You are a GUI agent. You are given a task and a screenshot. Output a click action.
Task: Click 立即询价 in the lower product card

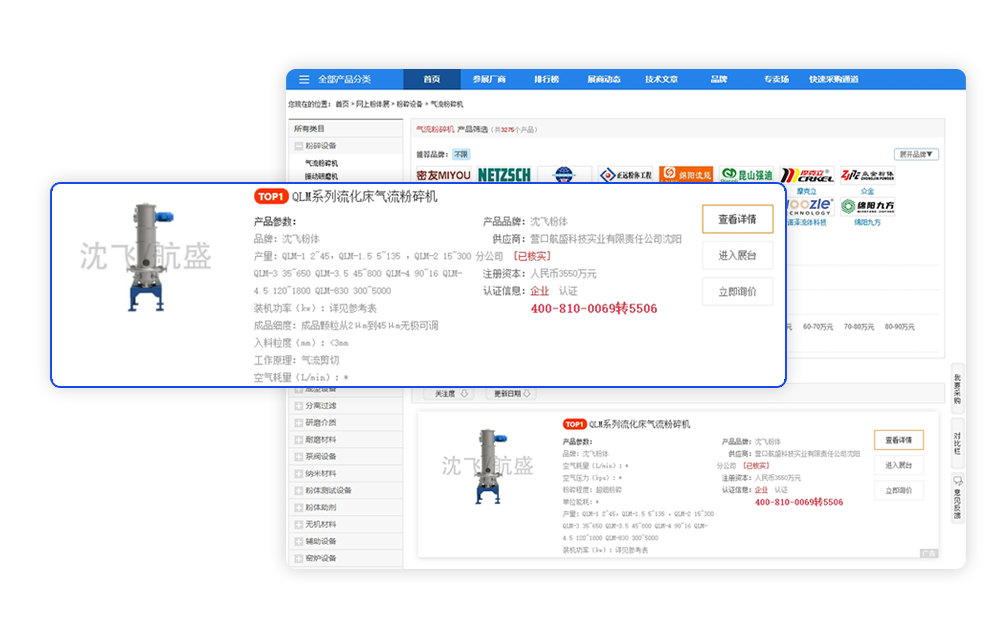[x=898, y=490]
